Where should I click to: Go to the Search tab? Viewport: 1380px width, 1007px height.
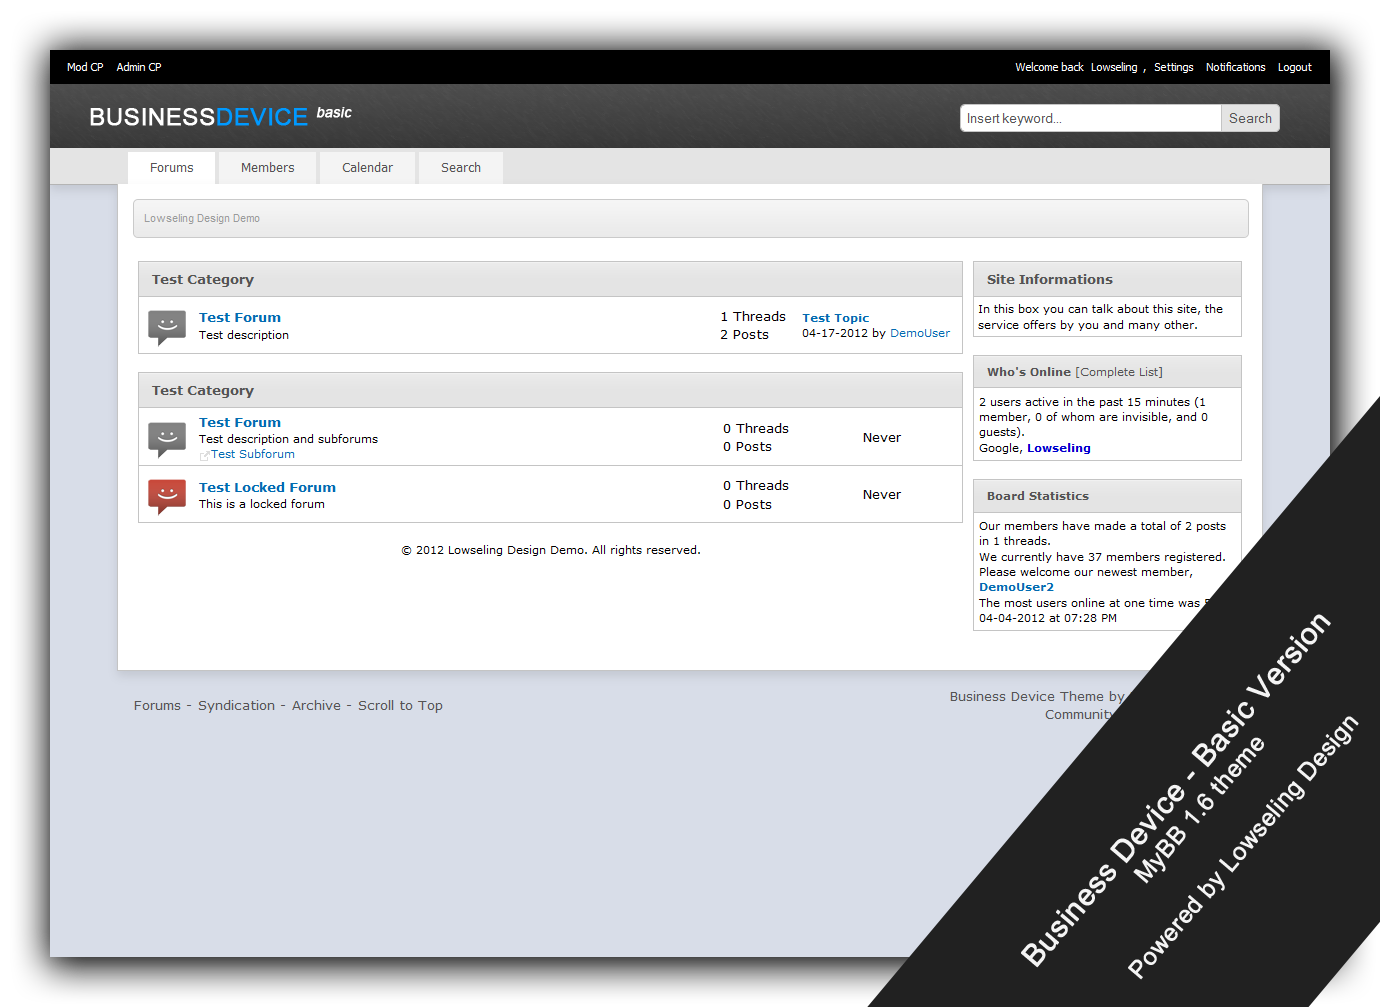(x=460, y=168)
